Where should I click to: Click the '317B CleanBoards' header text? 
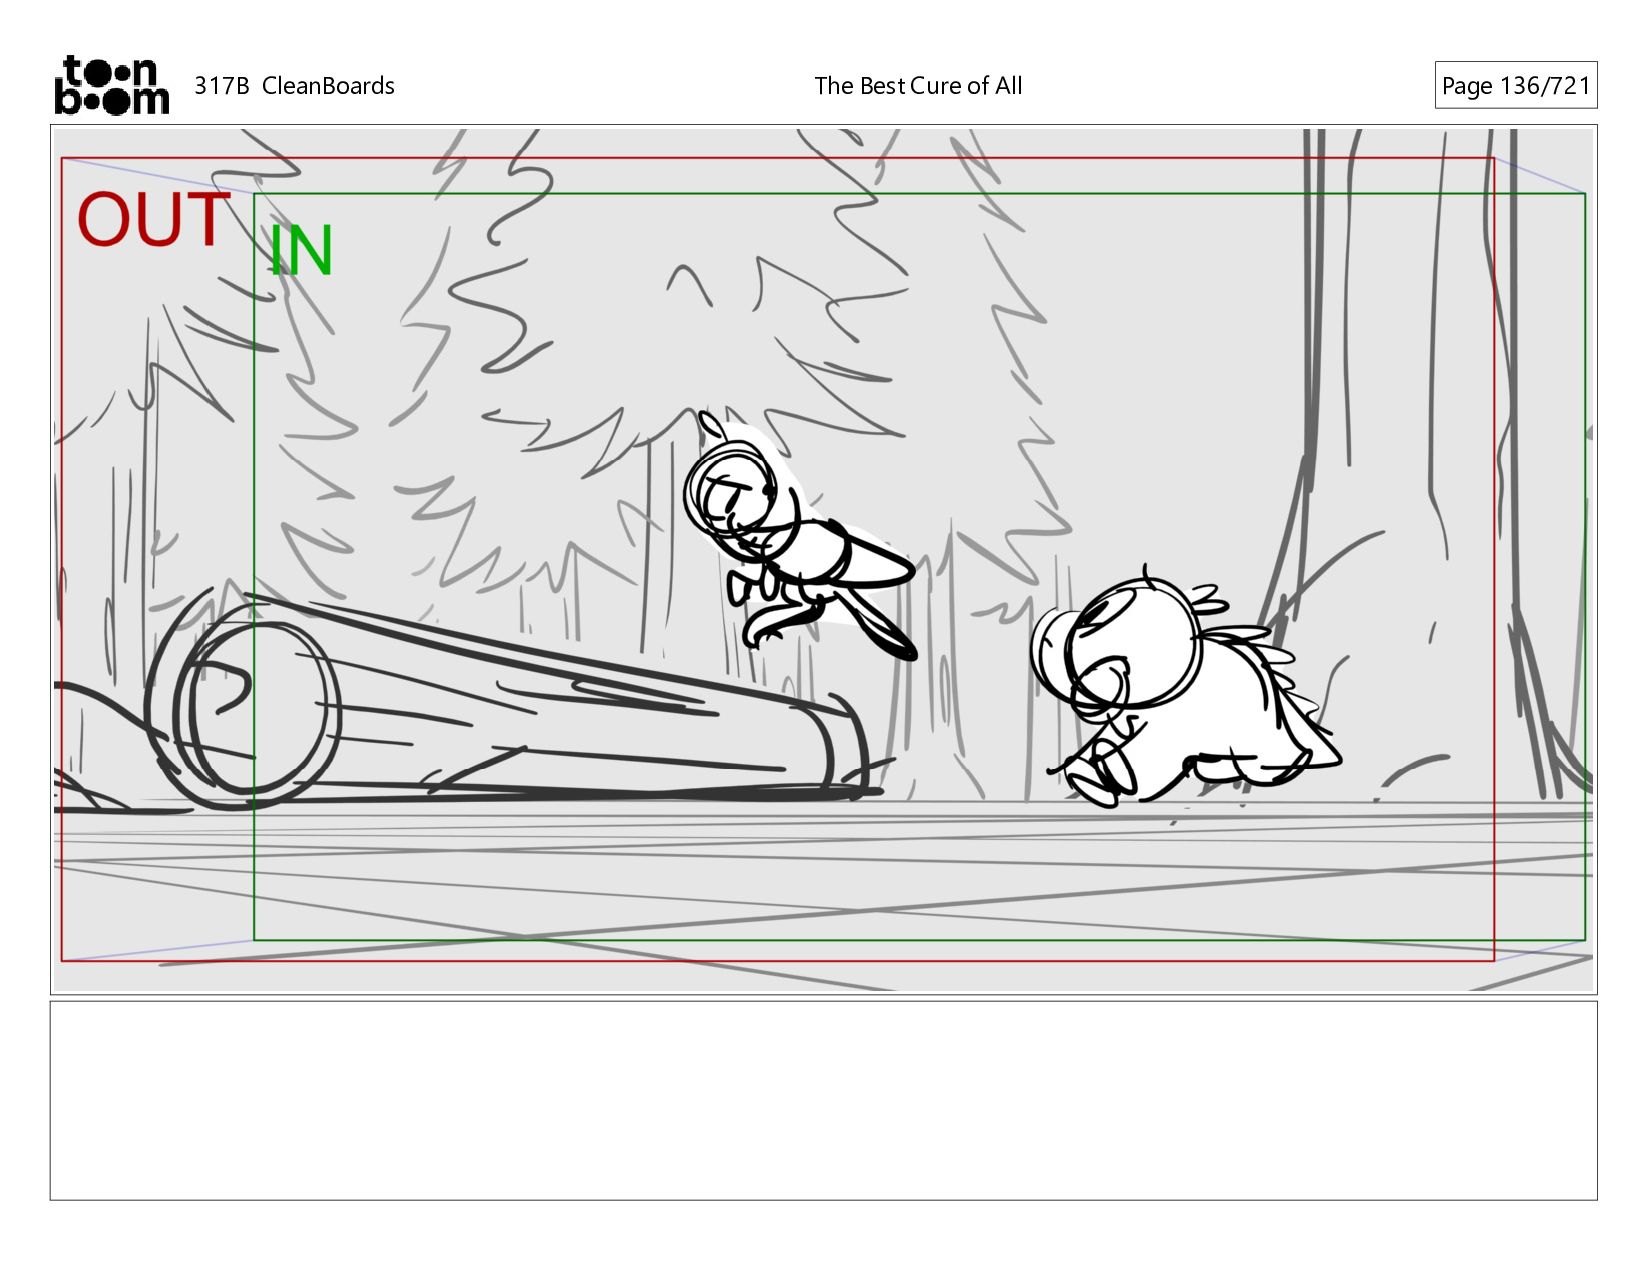pyautogui.click(x=294, y=86)
